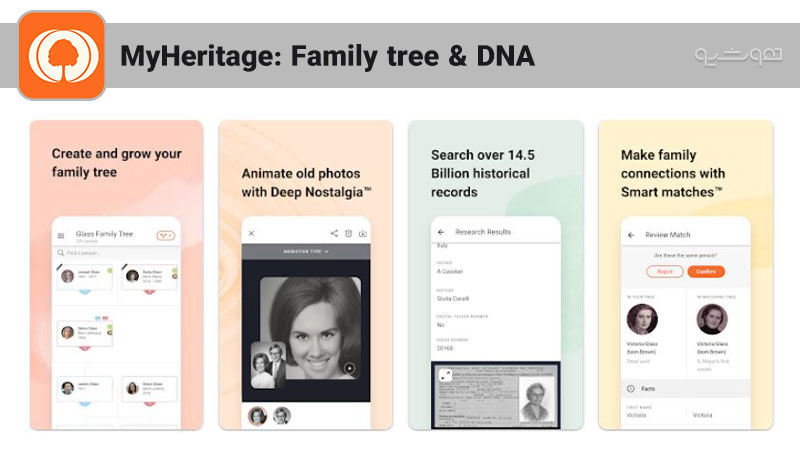
Task: Open the couple photo thumbnail overlapping the portrait
Action: (x=268, y=365)
